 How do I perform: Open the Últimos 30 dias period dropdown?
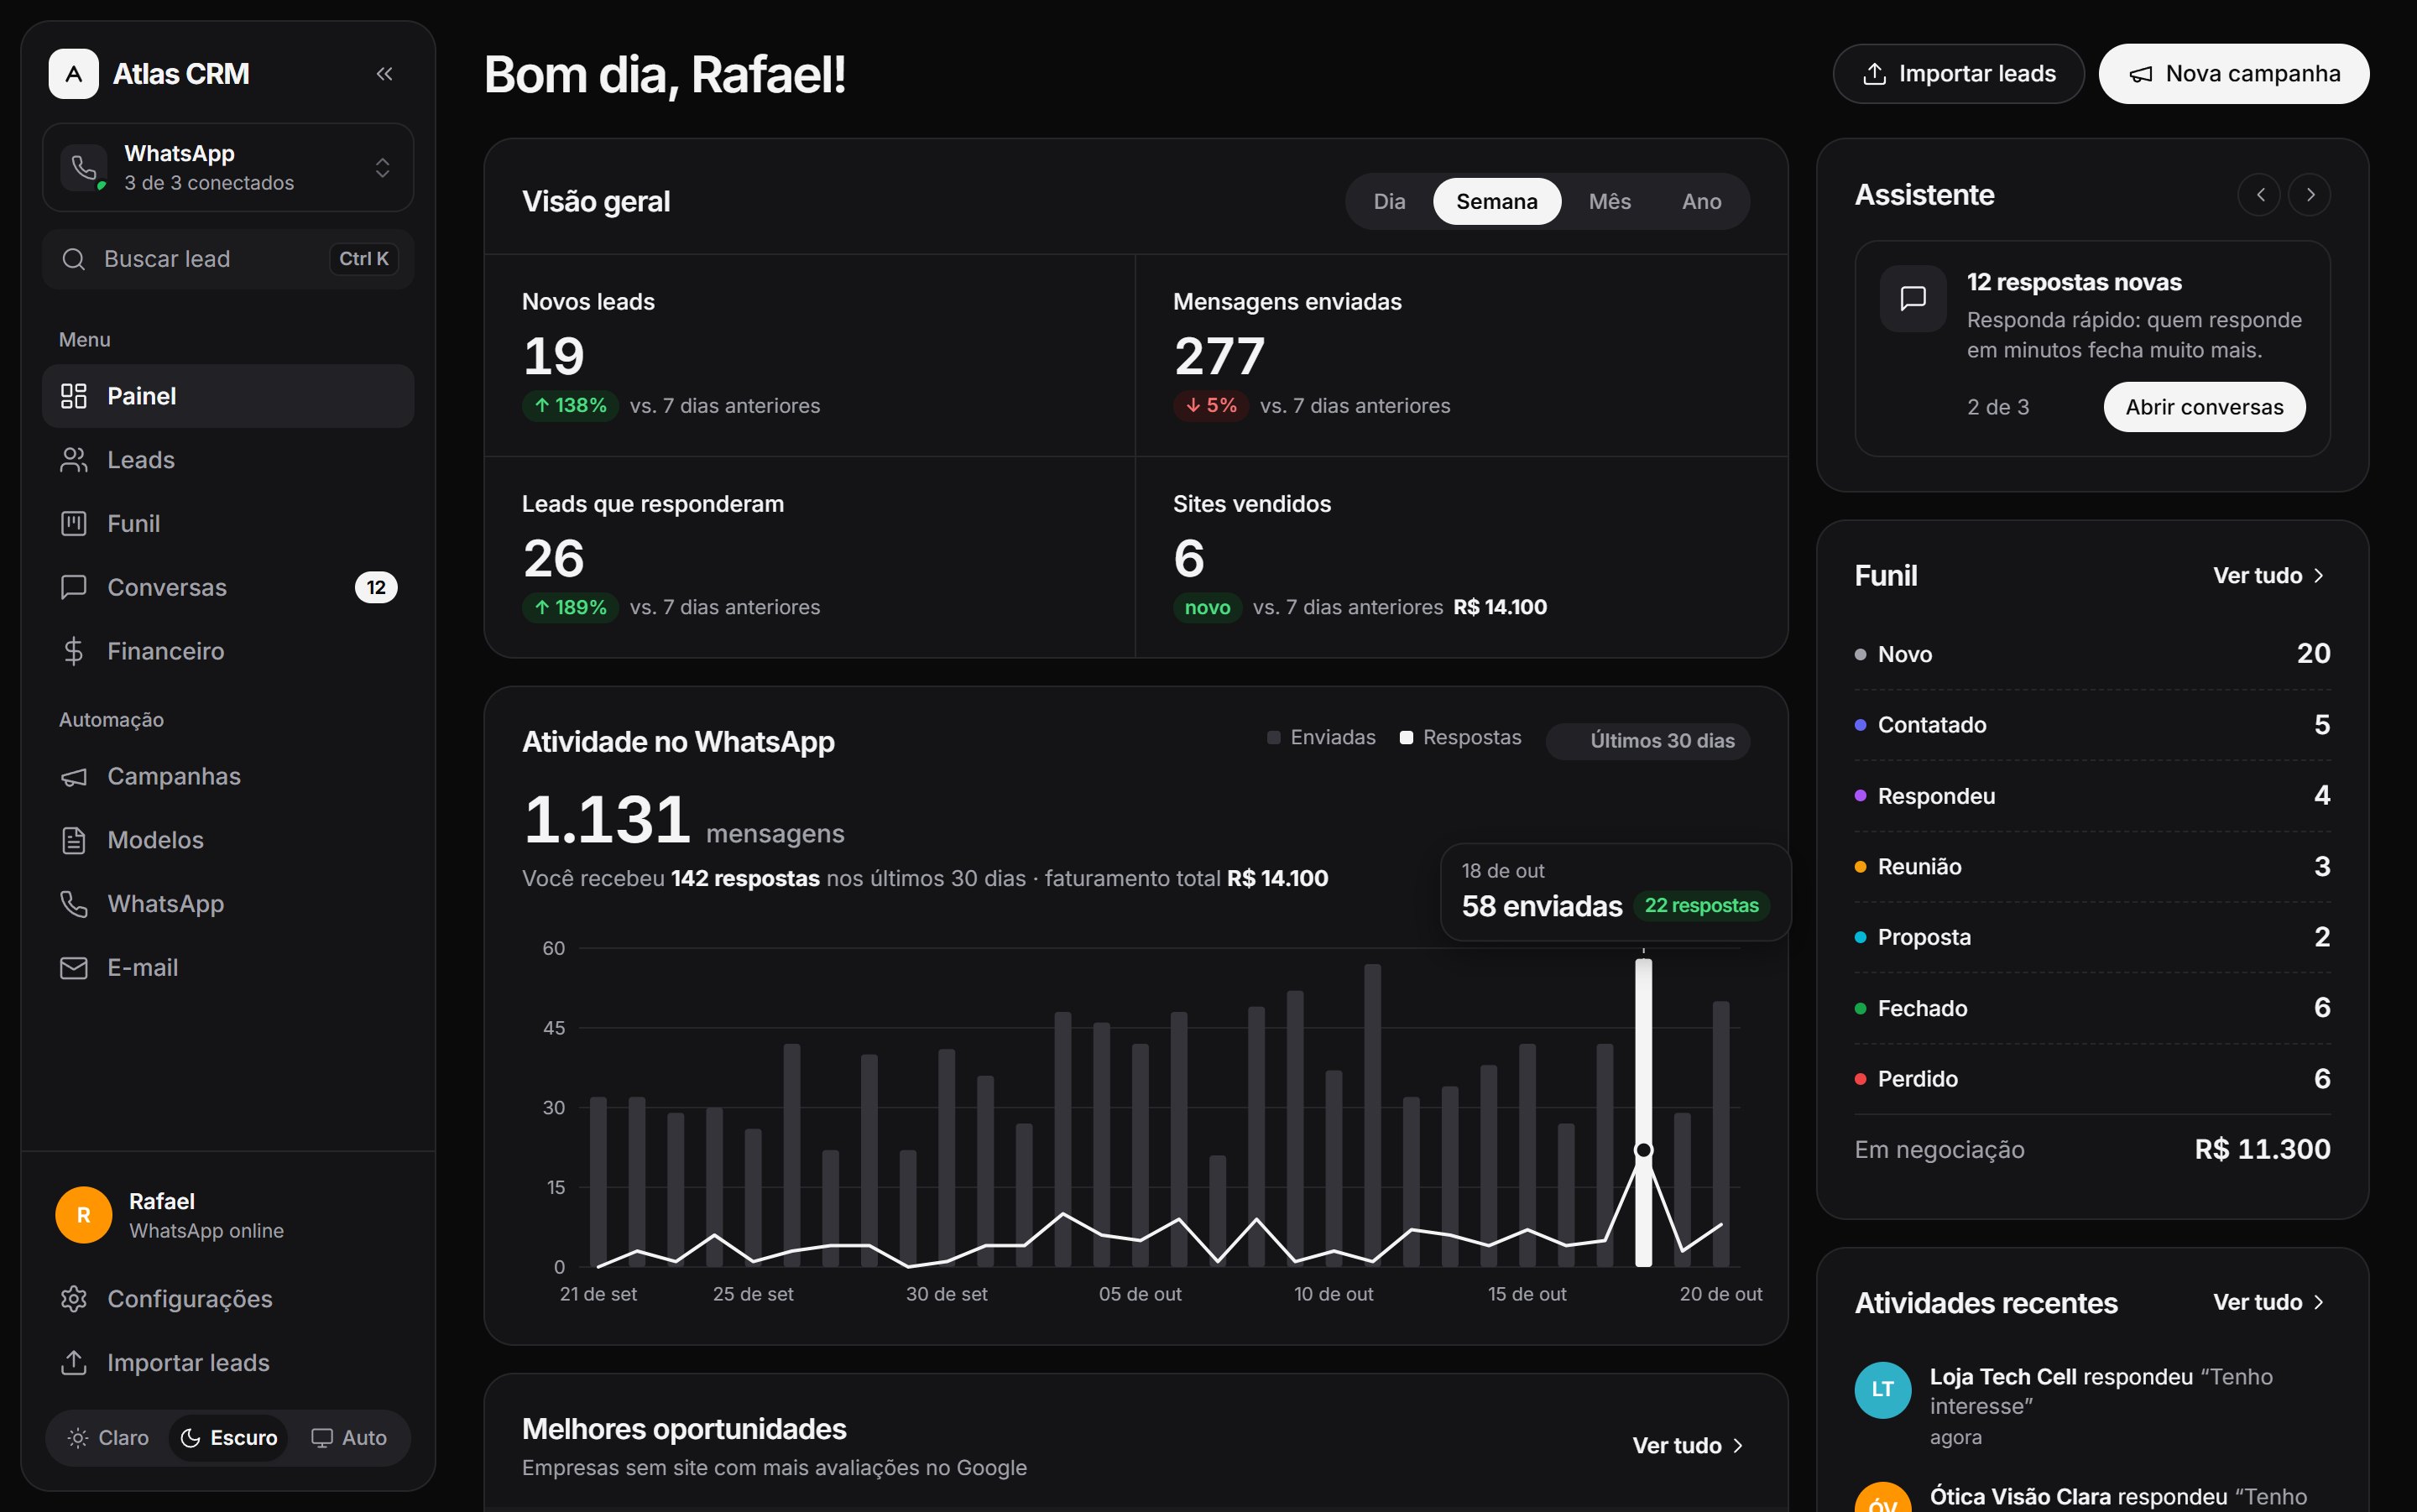(1648, 741)
